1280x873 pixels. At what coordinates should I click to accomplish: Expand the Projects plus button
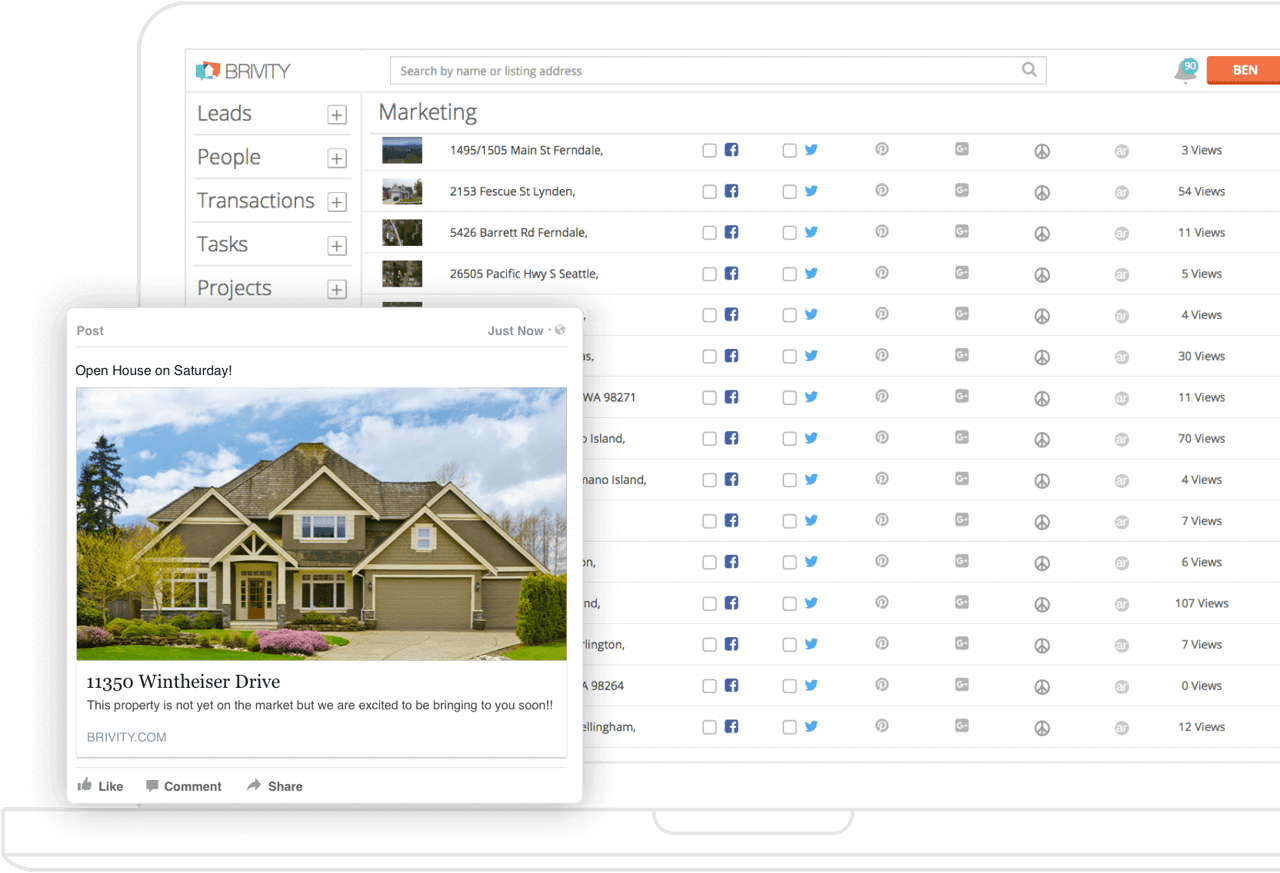(x=337, y=289)
